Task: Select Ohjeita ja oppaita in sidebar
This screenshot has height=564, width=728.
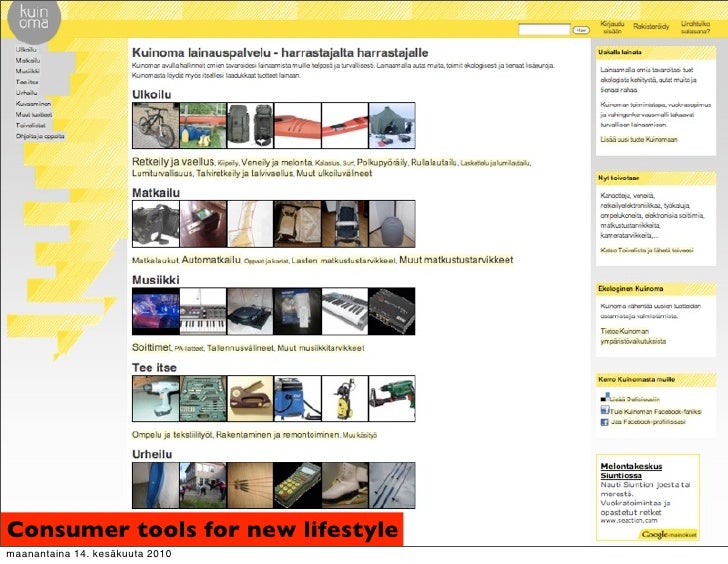Action: (40, 136)
